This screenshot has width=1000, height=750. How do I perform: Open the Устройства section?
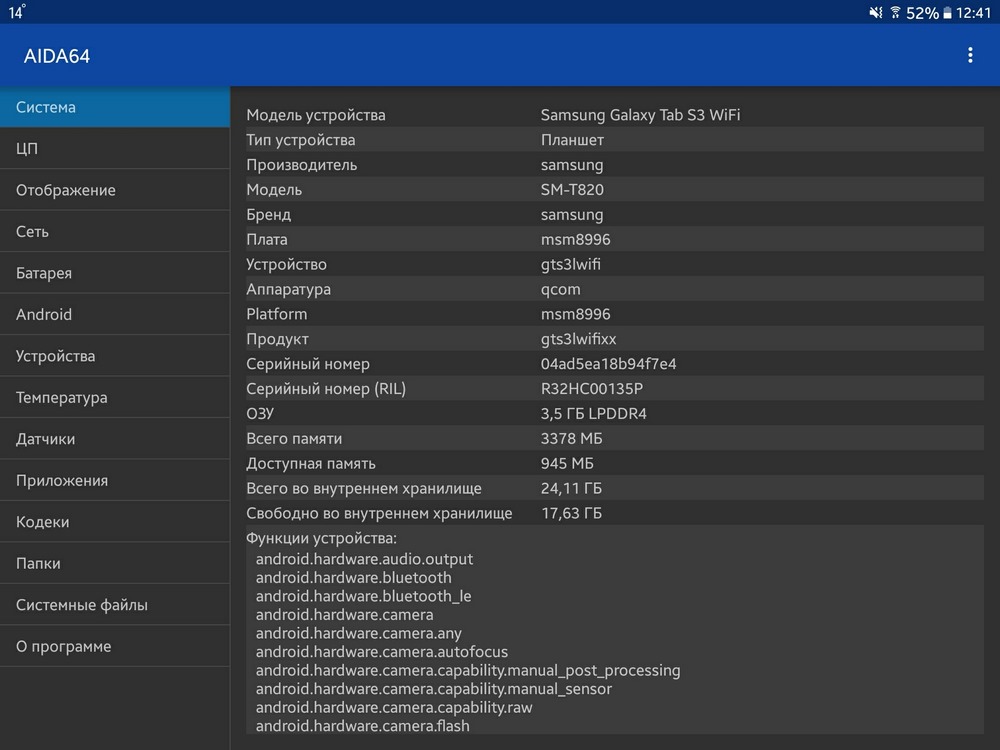(x=115, y=356)
